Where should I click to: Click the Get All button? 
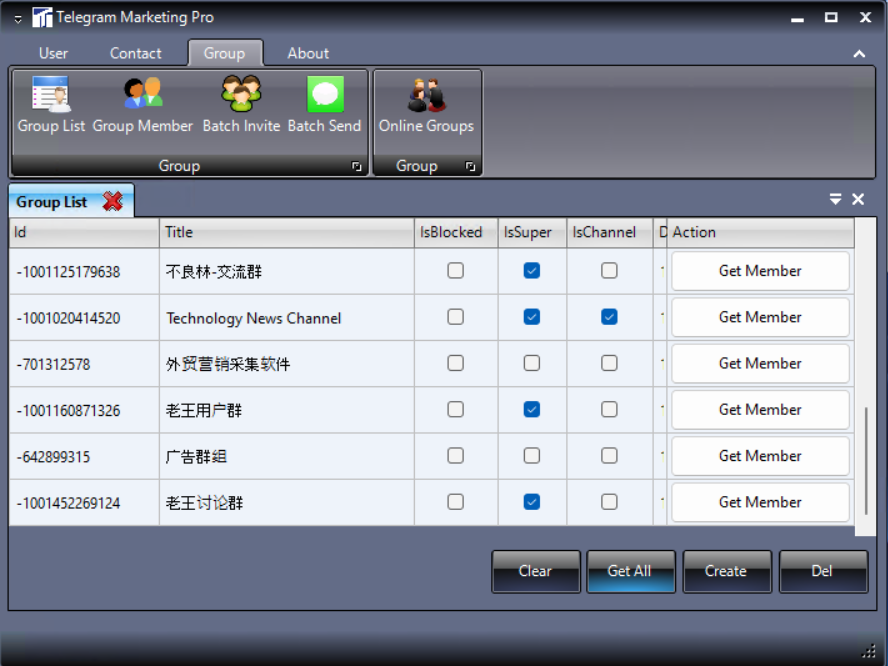coord(630,571)
